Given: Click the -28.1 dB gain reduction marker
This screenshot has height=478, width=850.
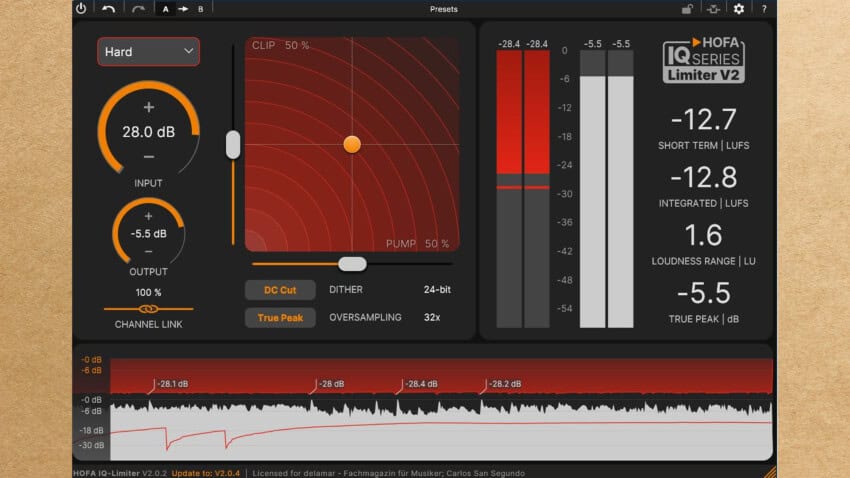Looking at the screenshot, I should (172, 384).
